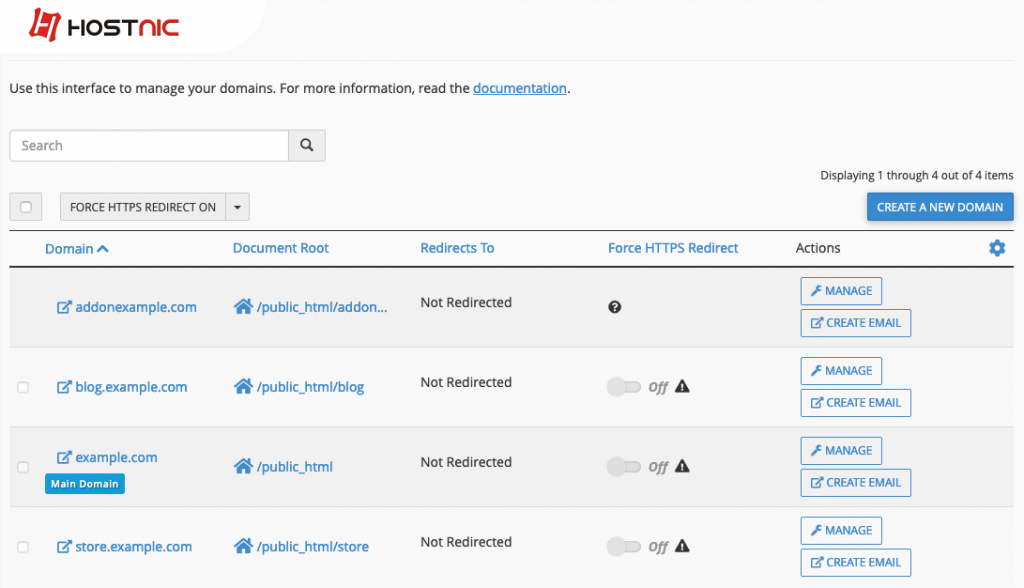Toggle Force HTTPS Redirect for example.com
Image resolution: width=1024 pixels, height=588 pixels.
tap(624, 466)
